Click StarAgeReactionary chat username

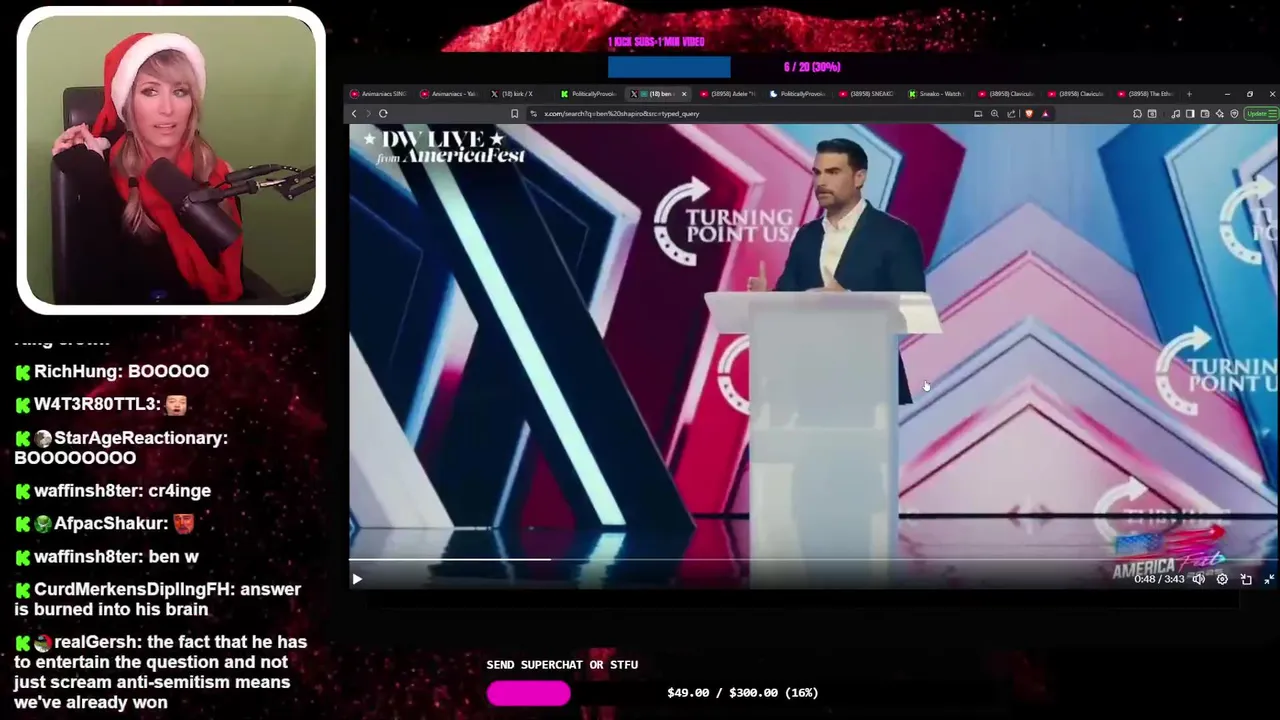click(138, 438)
